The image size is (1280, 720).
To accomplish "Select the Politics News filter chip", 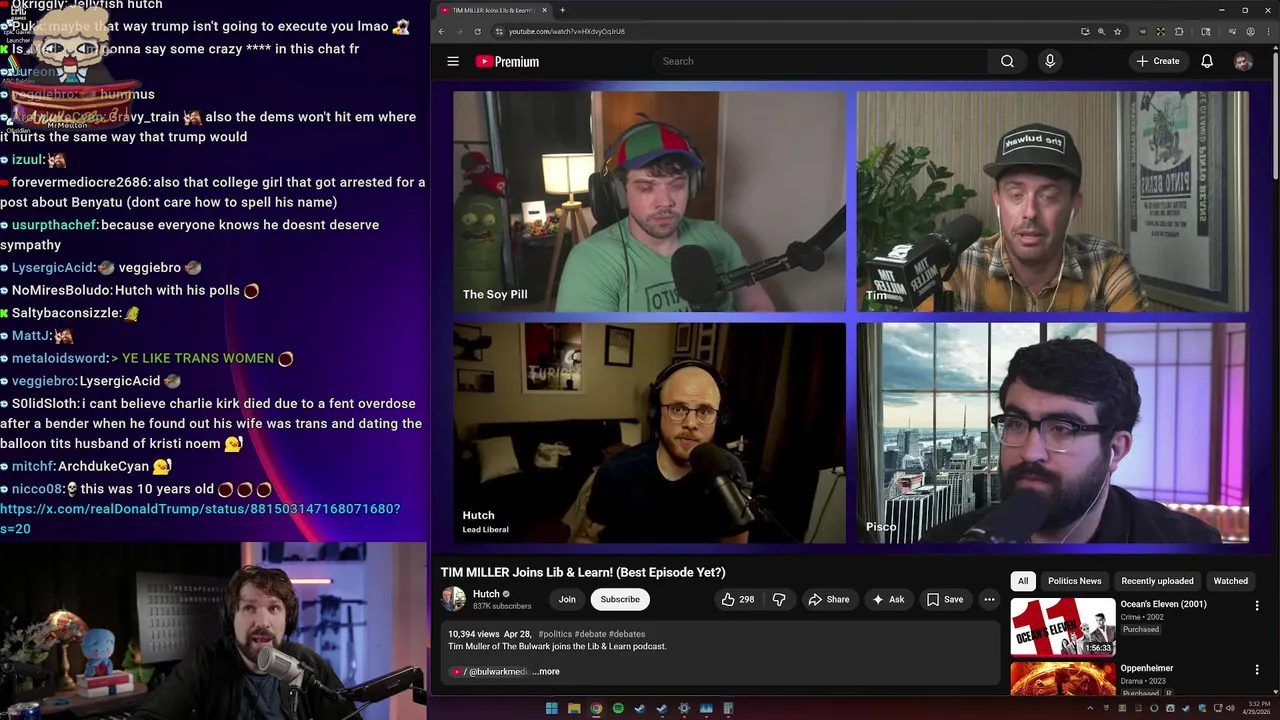I will coord(1074,581).
